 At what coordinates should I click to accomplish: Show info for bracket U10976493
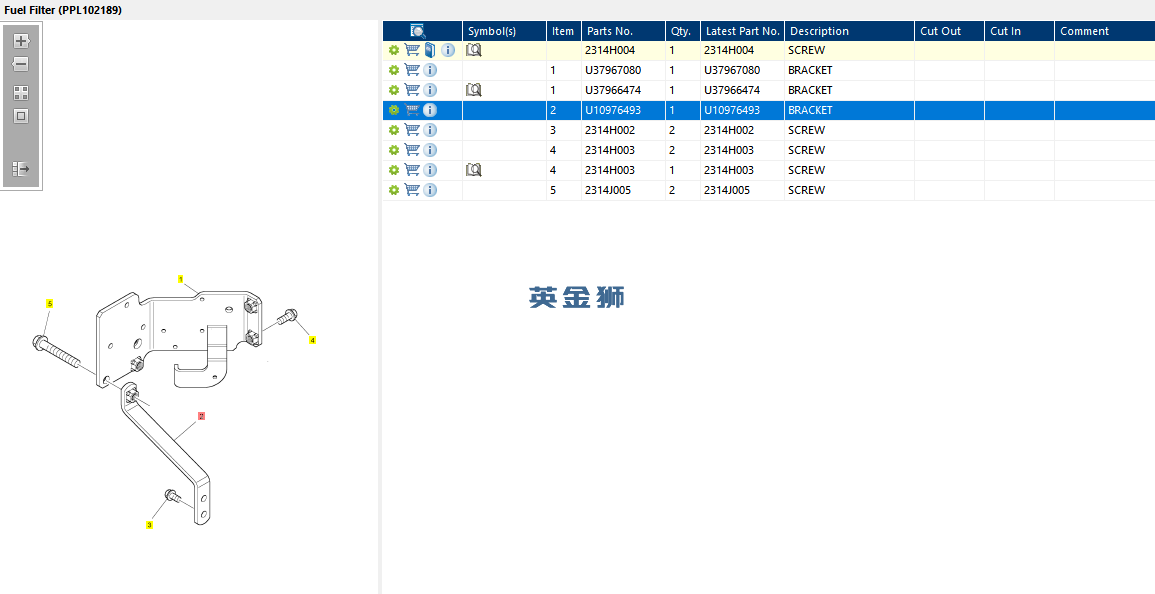(431, 110)
